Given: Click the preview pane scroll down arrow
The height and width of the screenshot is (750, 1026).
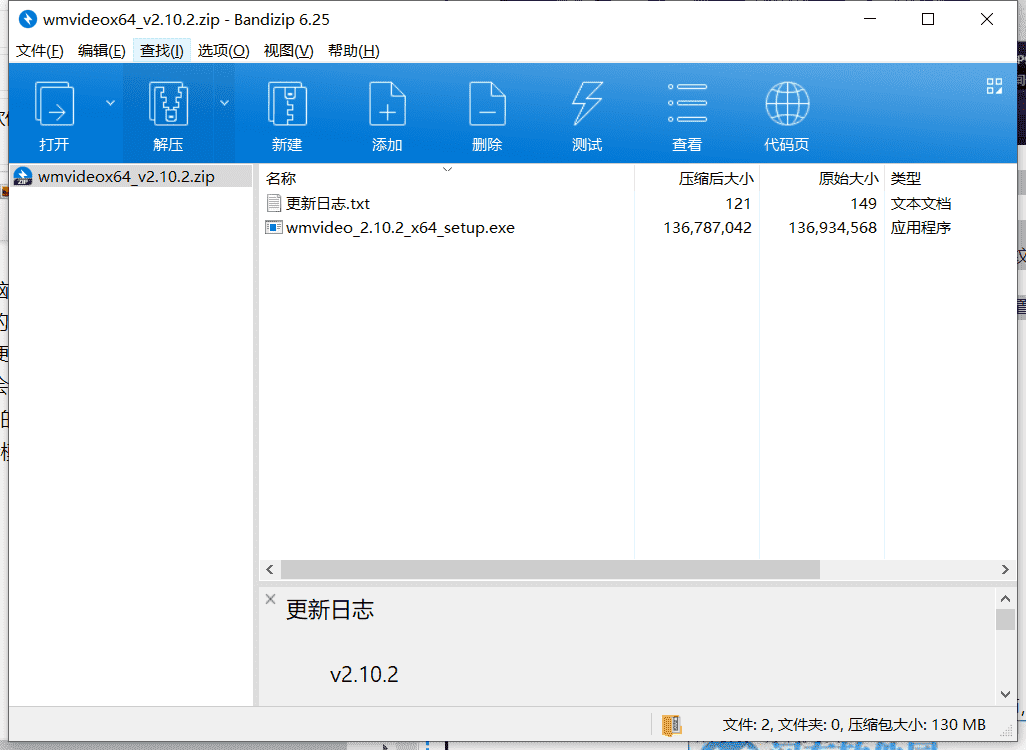Looking at the screenshot, I should [1006, 694].
